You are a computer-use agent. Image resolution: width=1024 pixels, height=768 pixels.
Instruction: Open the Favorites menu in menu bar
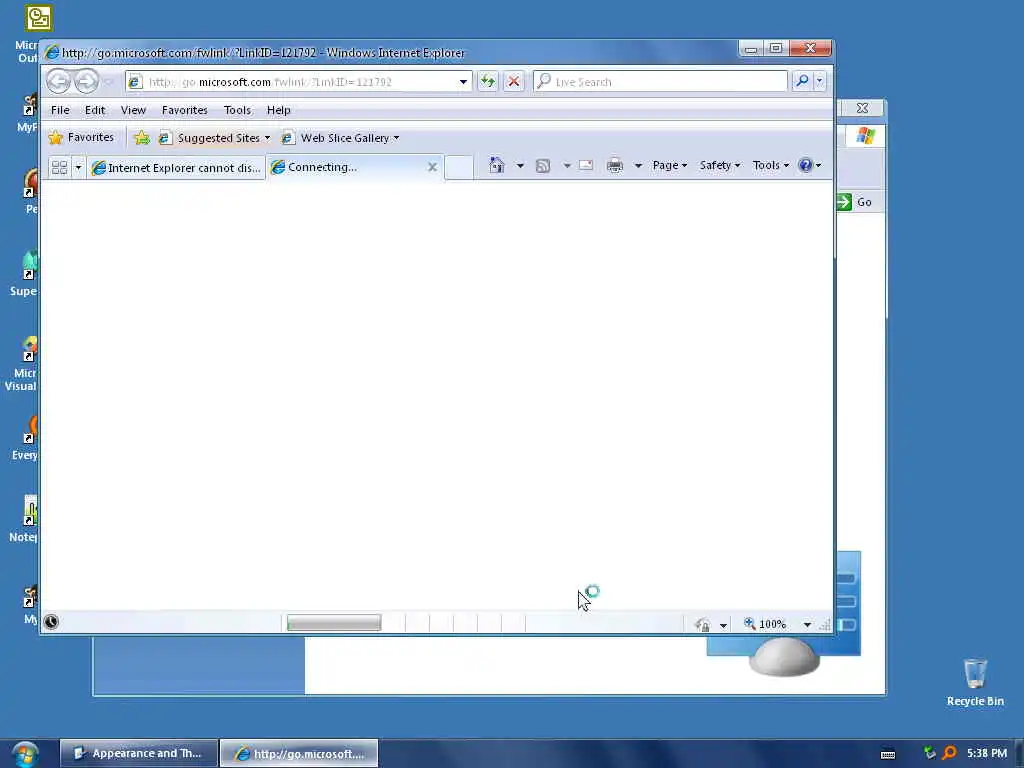pyautogui.click(x=184, y=110)
